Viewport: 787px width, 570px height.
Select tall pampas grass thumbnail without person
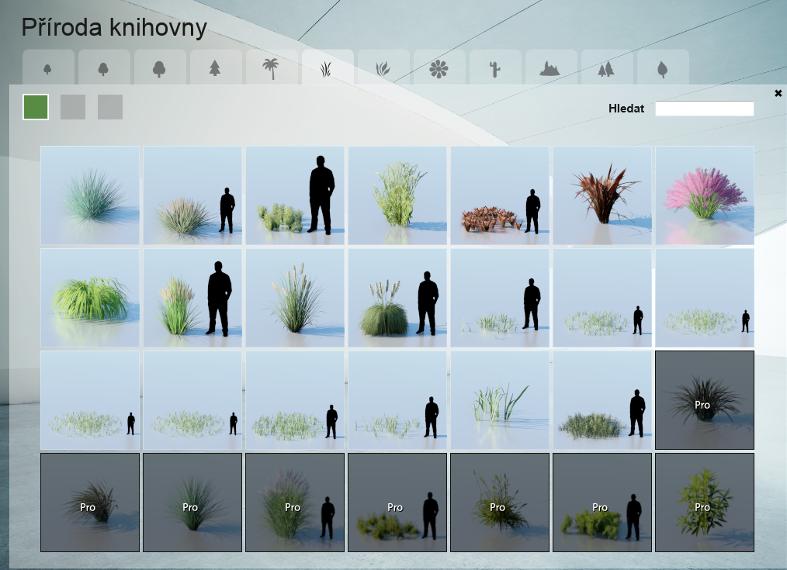pyautogui.click(x=295, y=298)
